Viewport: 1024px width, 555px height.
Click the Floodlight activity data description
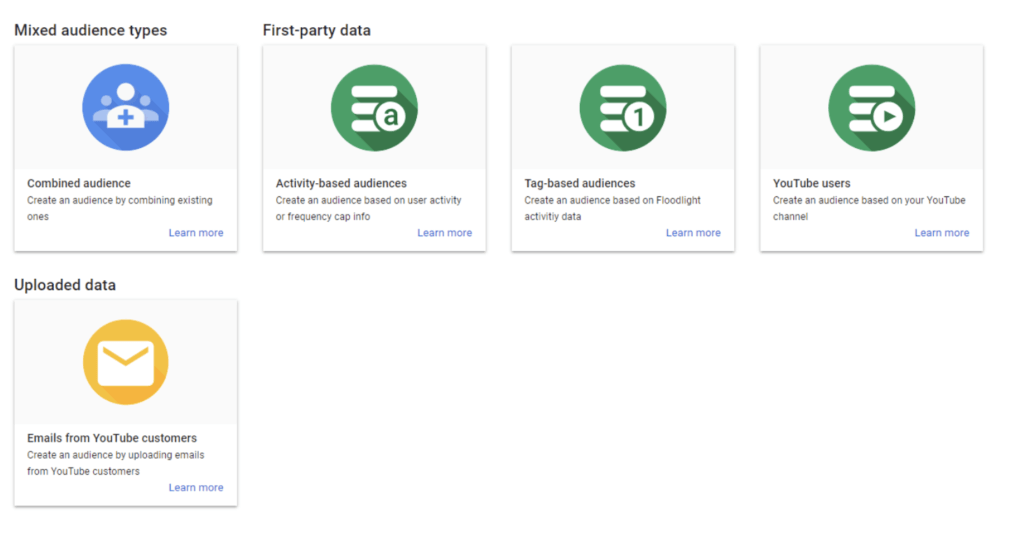(x=612, y=208)
